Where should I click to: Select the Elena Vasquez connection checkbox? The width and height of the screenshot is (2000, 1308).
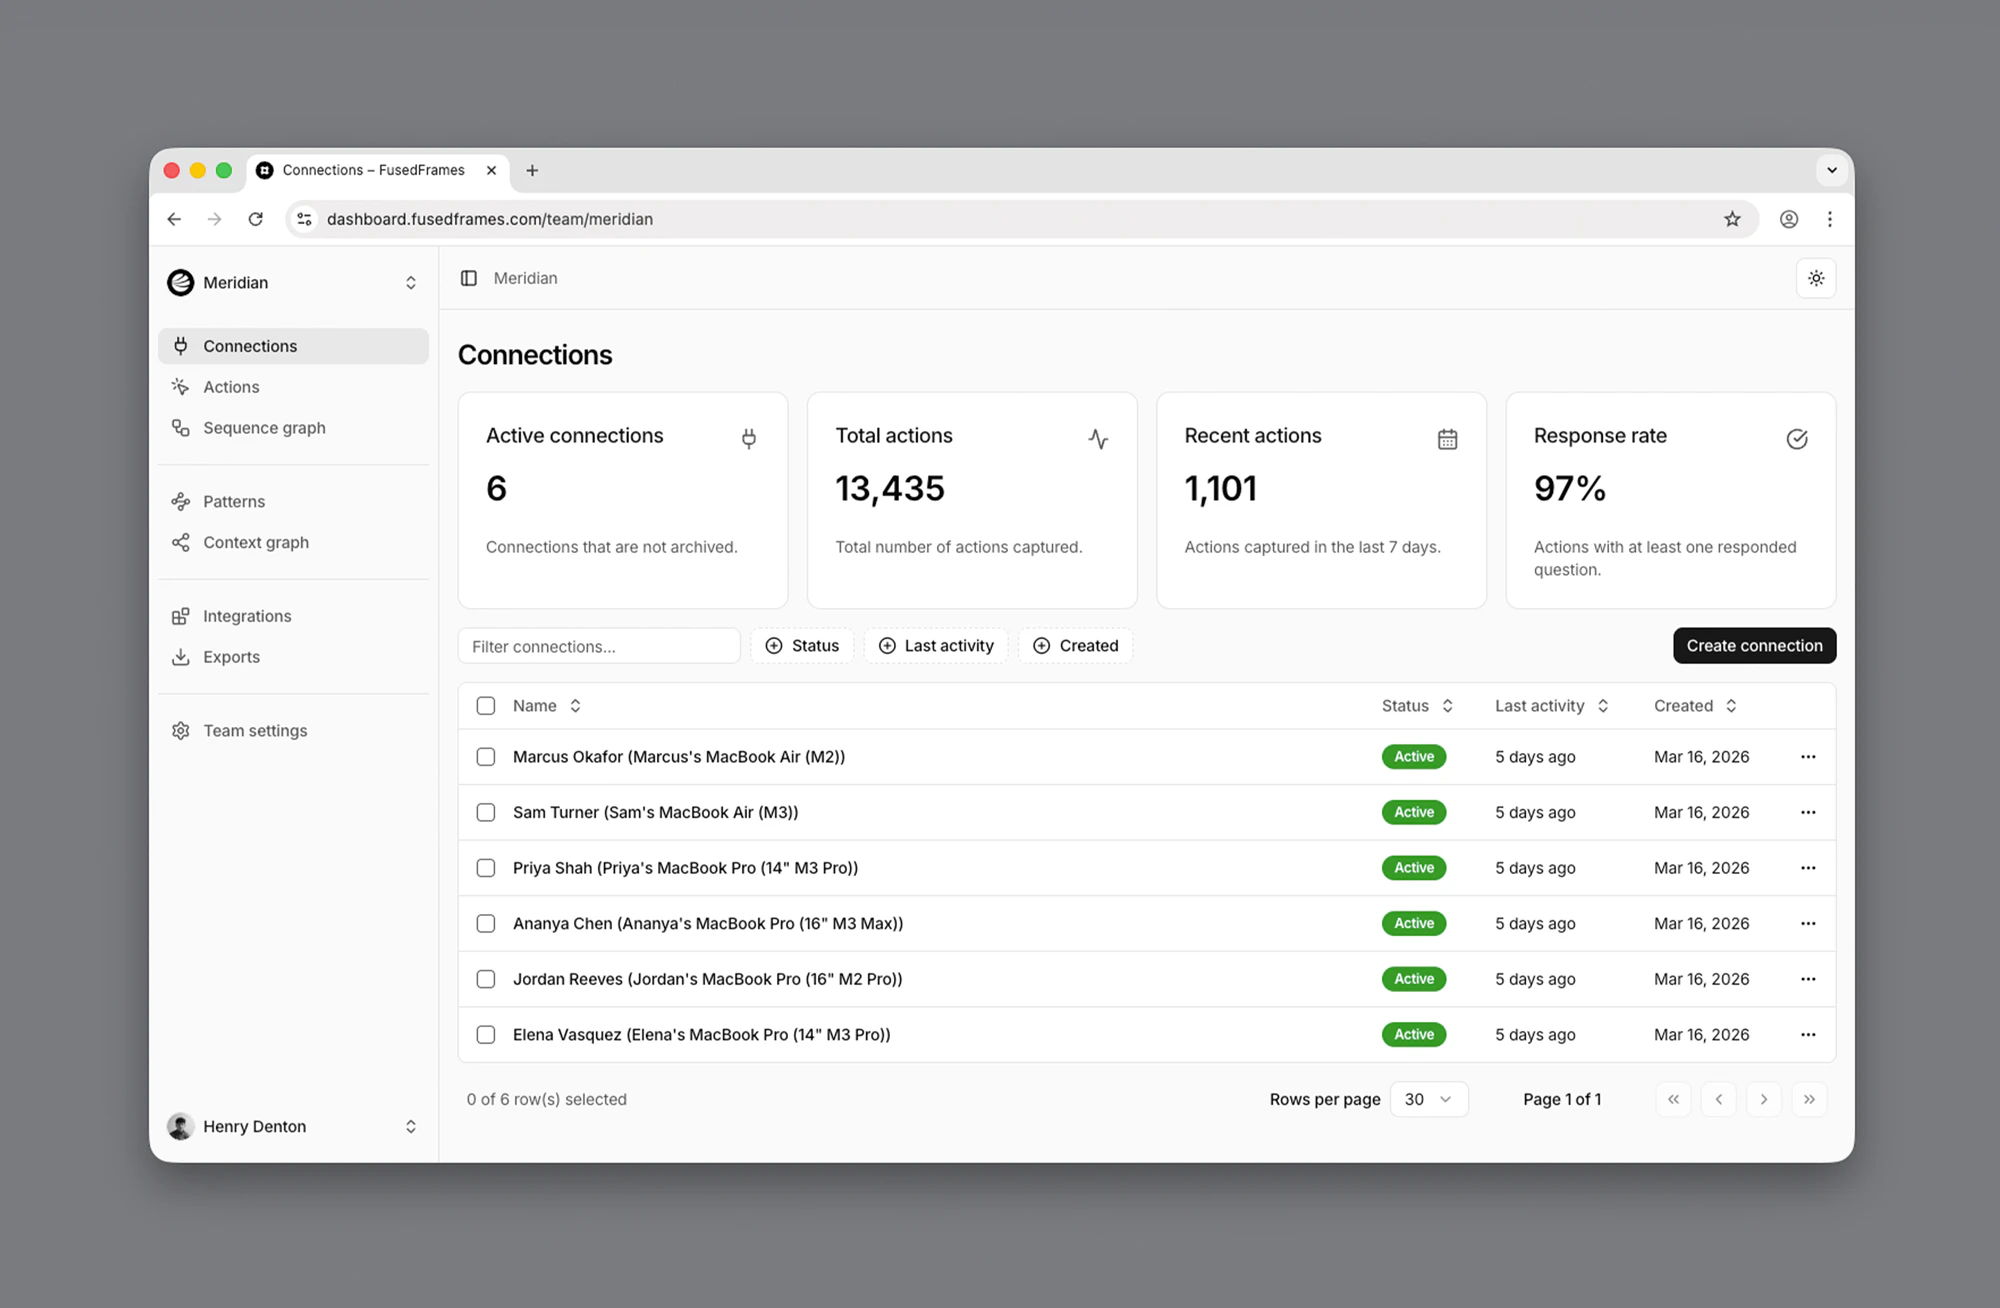point(486,1035)
